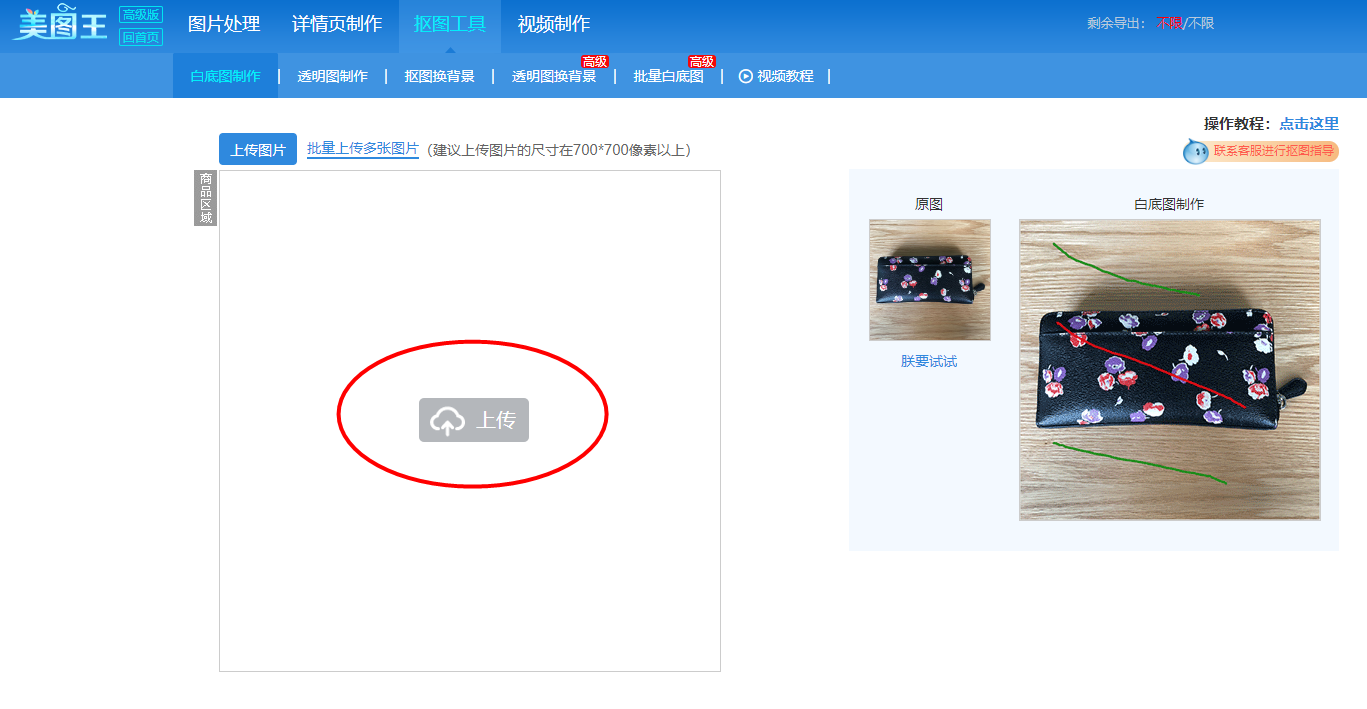
Task: Open the 详情页制作 menu
Action: pos(337,24)
